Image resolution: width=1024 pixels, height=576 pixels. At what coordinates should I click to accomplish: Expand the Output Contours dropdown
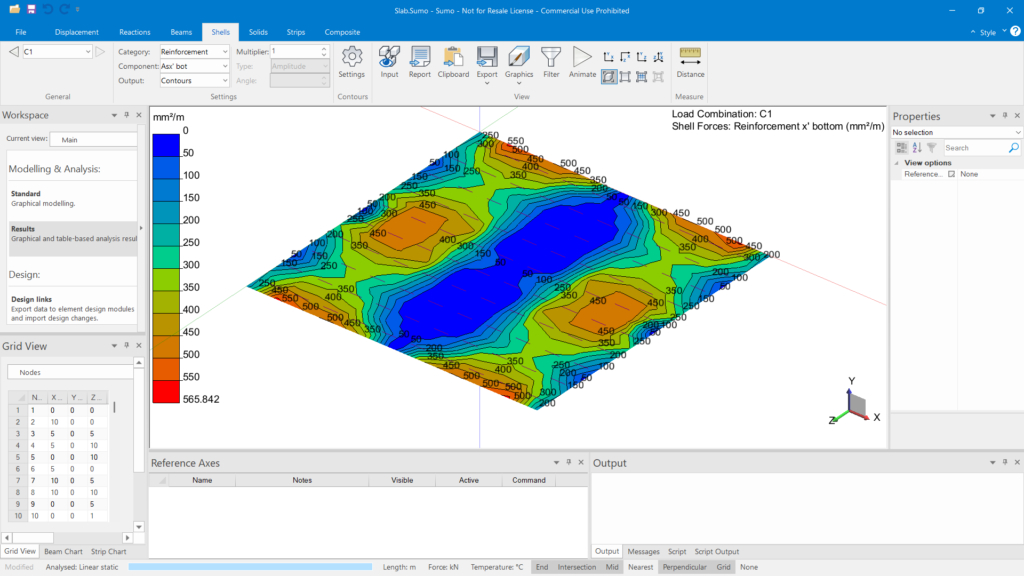pos(194,80)
